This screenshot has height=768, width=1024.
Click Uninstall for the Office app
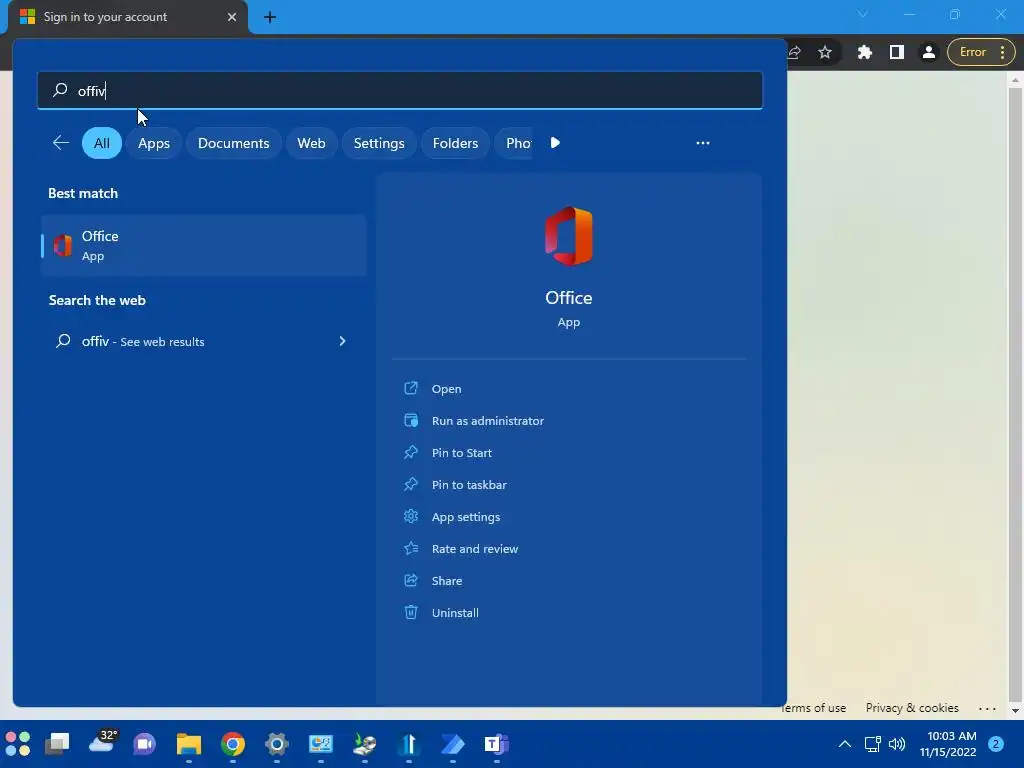(455, 613)
